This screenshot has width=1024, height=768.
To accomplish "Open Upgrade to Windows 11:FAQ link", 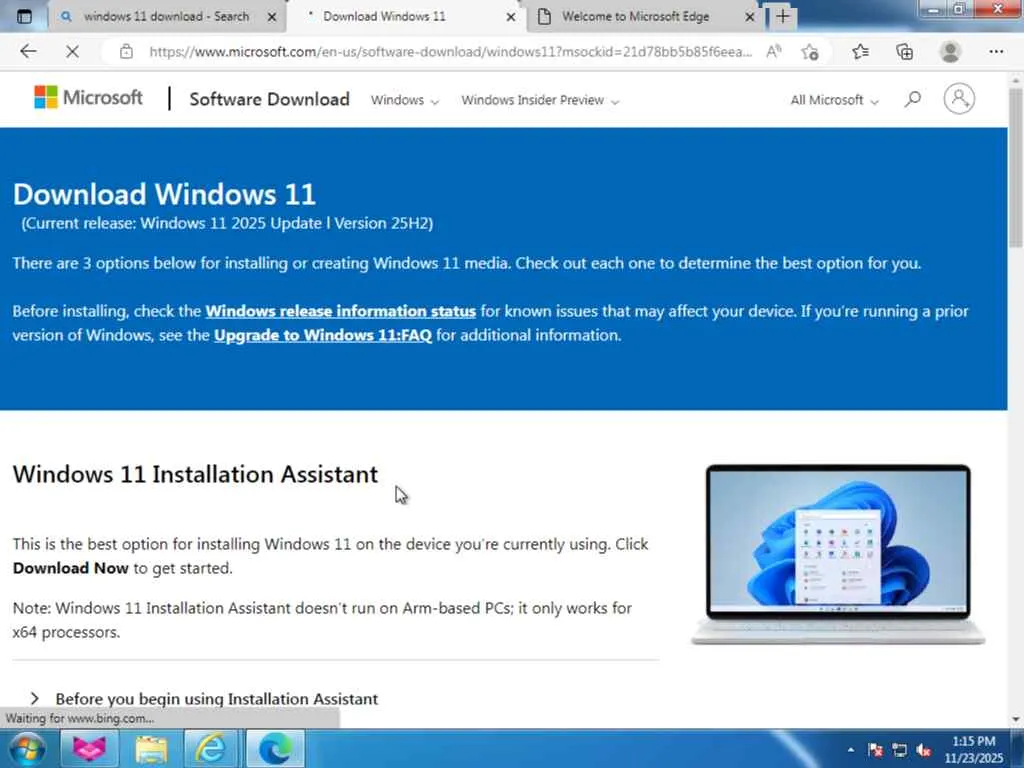I will pos(323,335).
